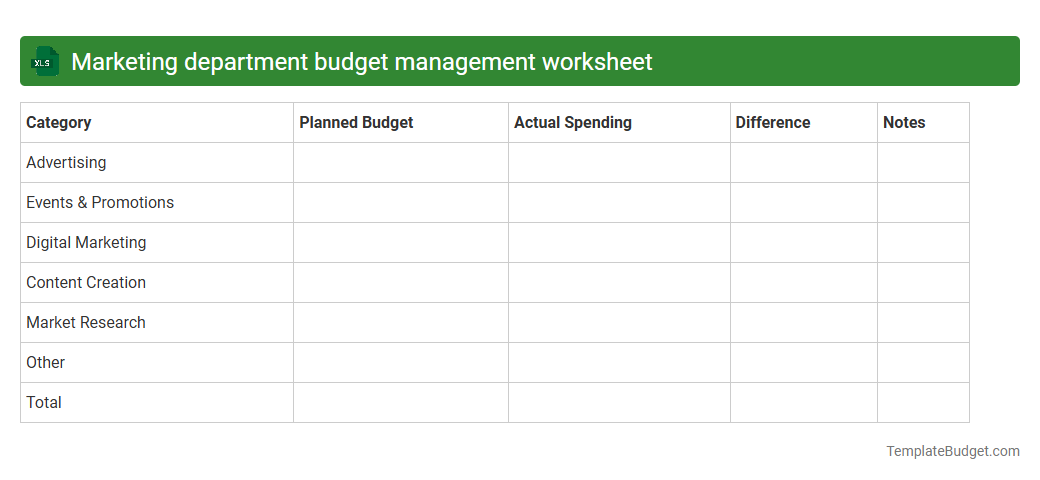Select the Advertising row label
The width and height of the screenshot is (1040, 480).
66,162
